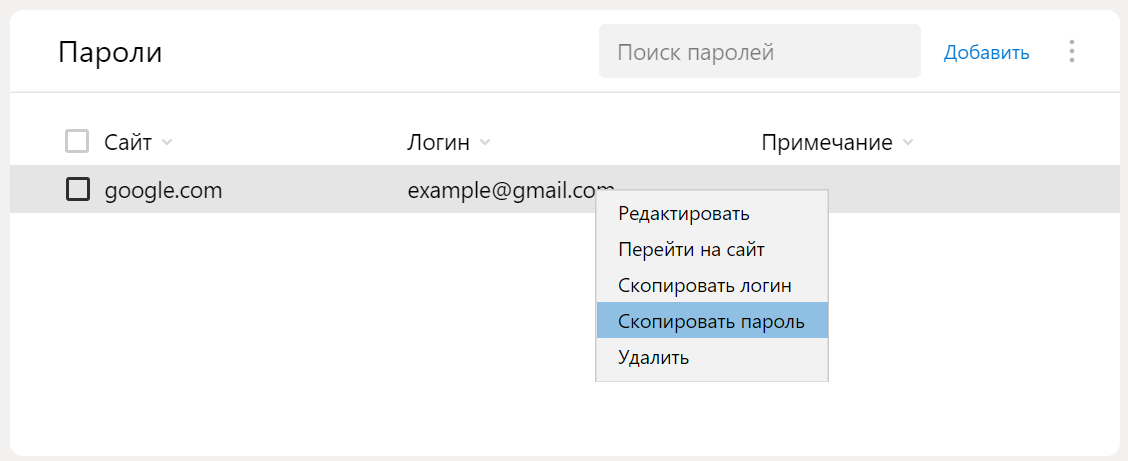Check the google.com row checkbox
Viewport: 1128px width, 461px height.
tap(77, 189)
